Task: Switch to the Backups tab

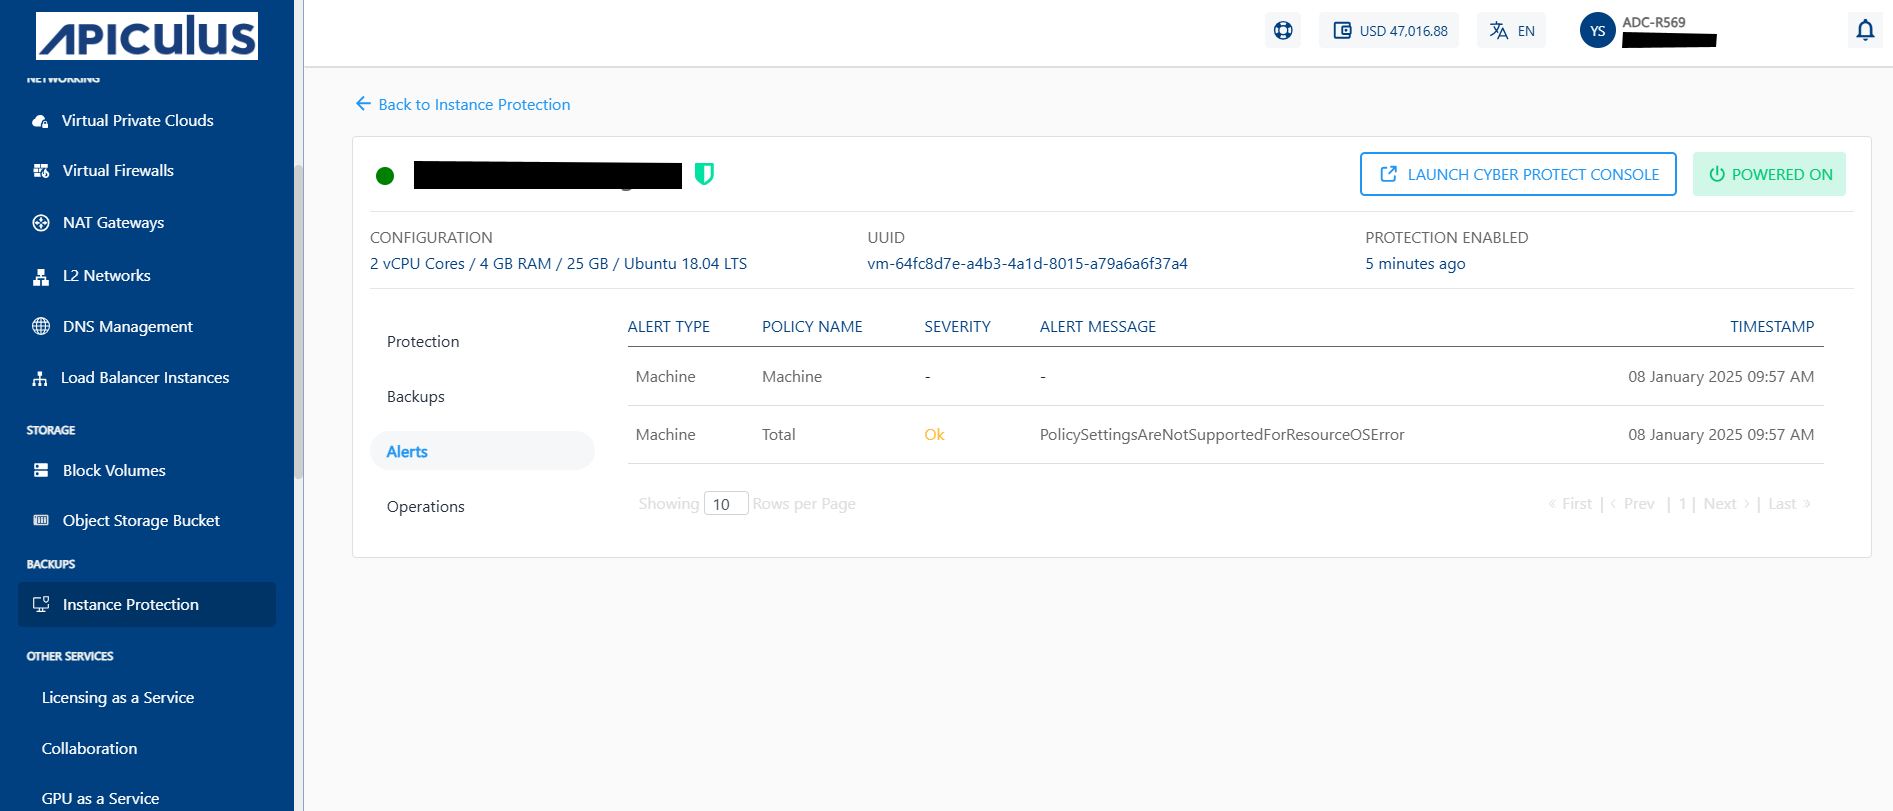Action: pos(416,396)
